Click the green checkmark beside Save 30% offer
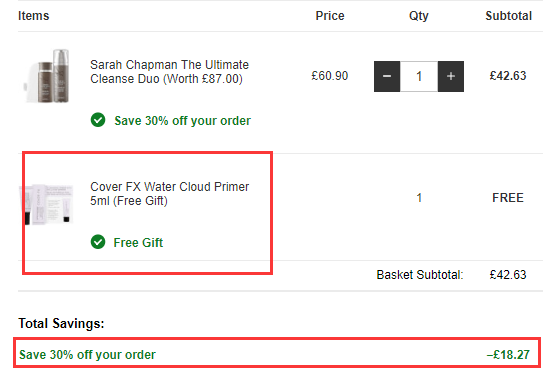This screenshot has height=376, width=543. (x=98, y=120)
